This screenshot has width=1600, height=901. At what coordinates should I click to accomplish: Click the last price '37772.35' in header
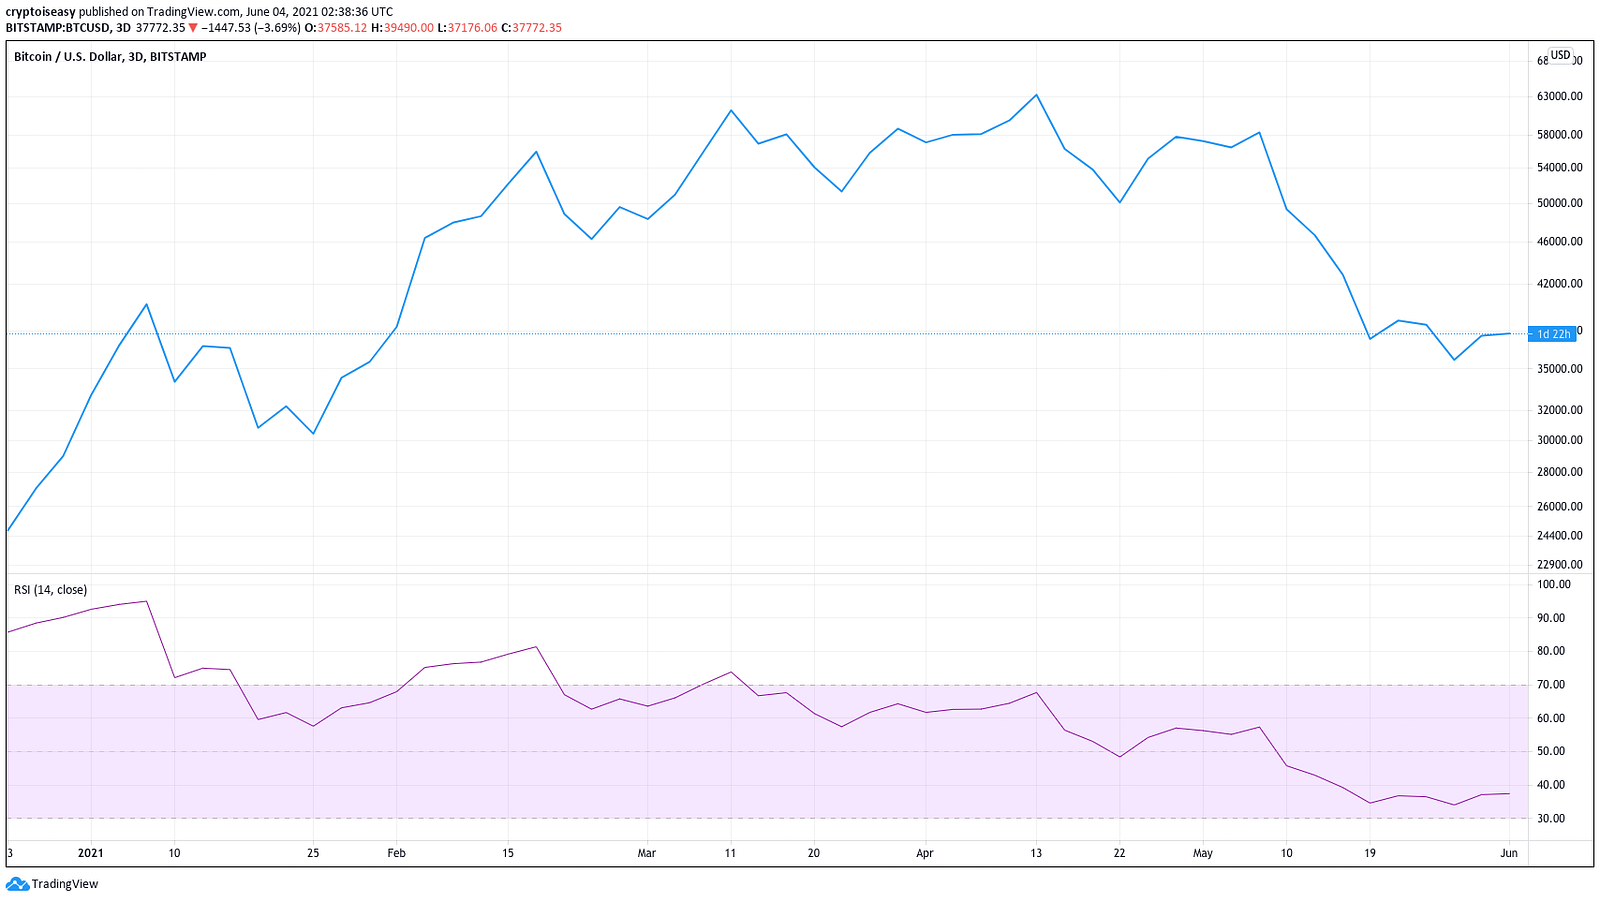(x=160, y=28)
